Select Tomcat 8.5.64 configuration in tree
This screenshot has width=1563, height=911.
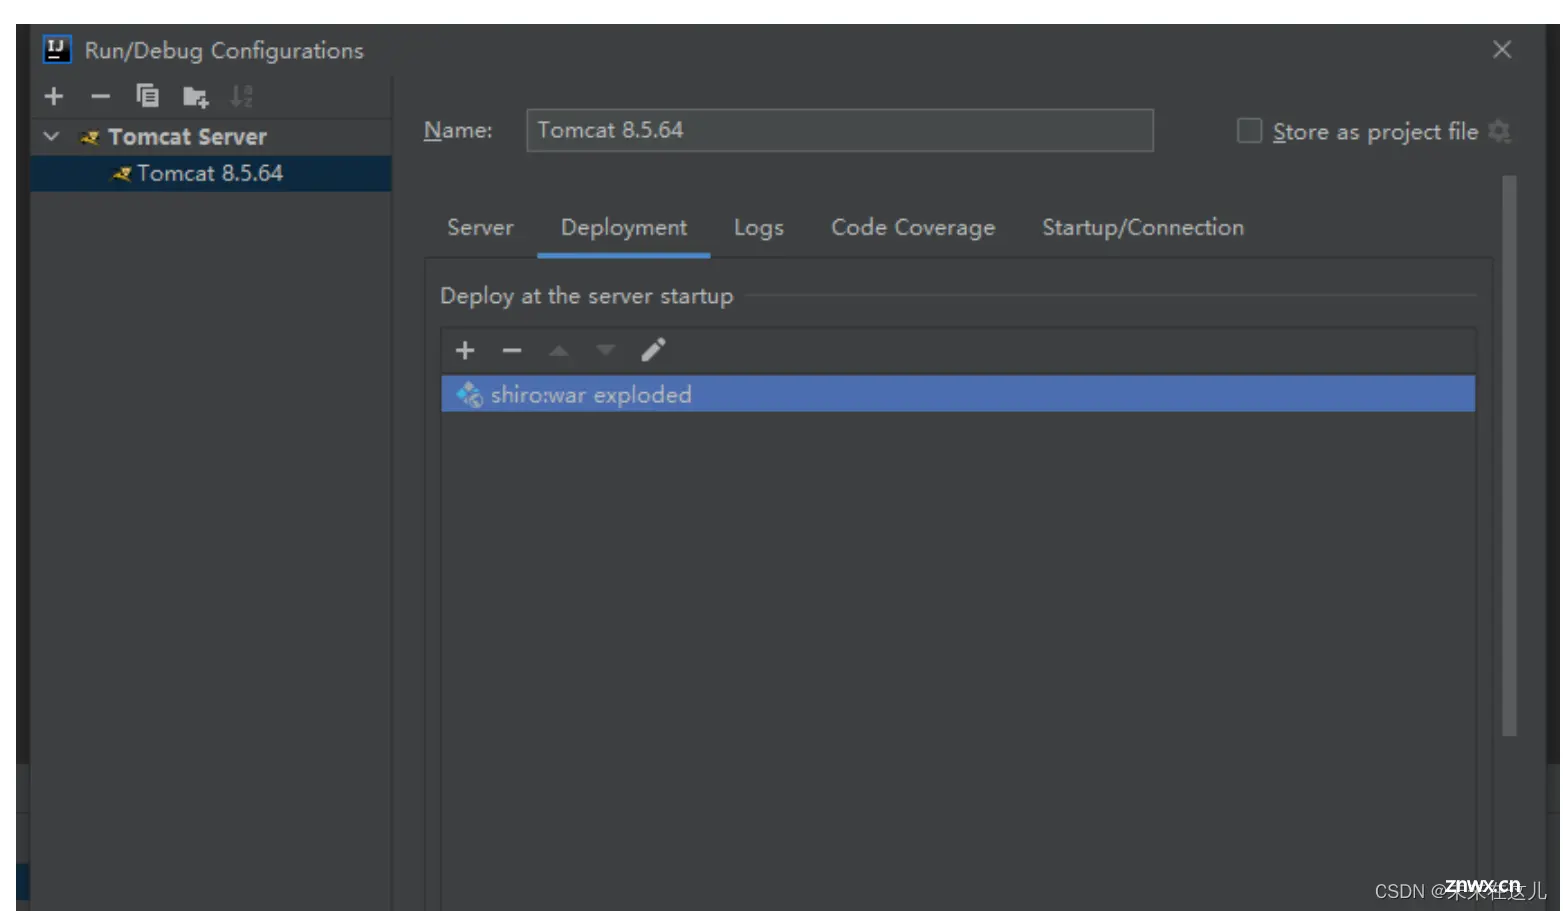click(x=210, y=173)
